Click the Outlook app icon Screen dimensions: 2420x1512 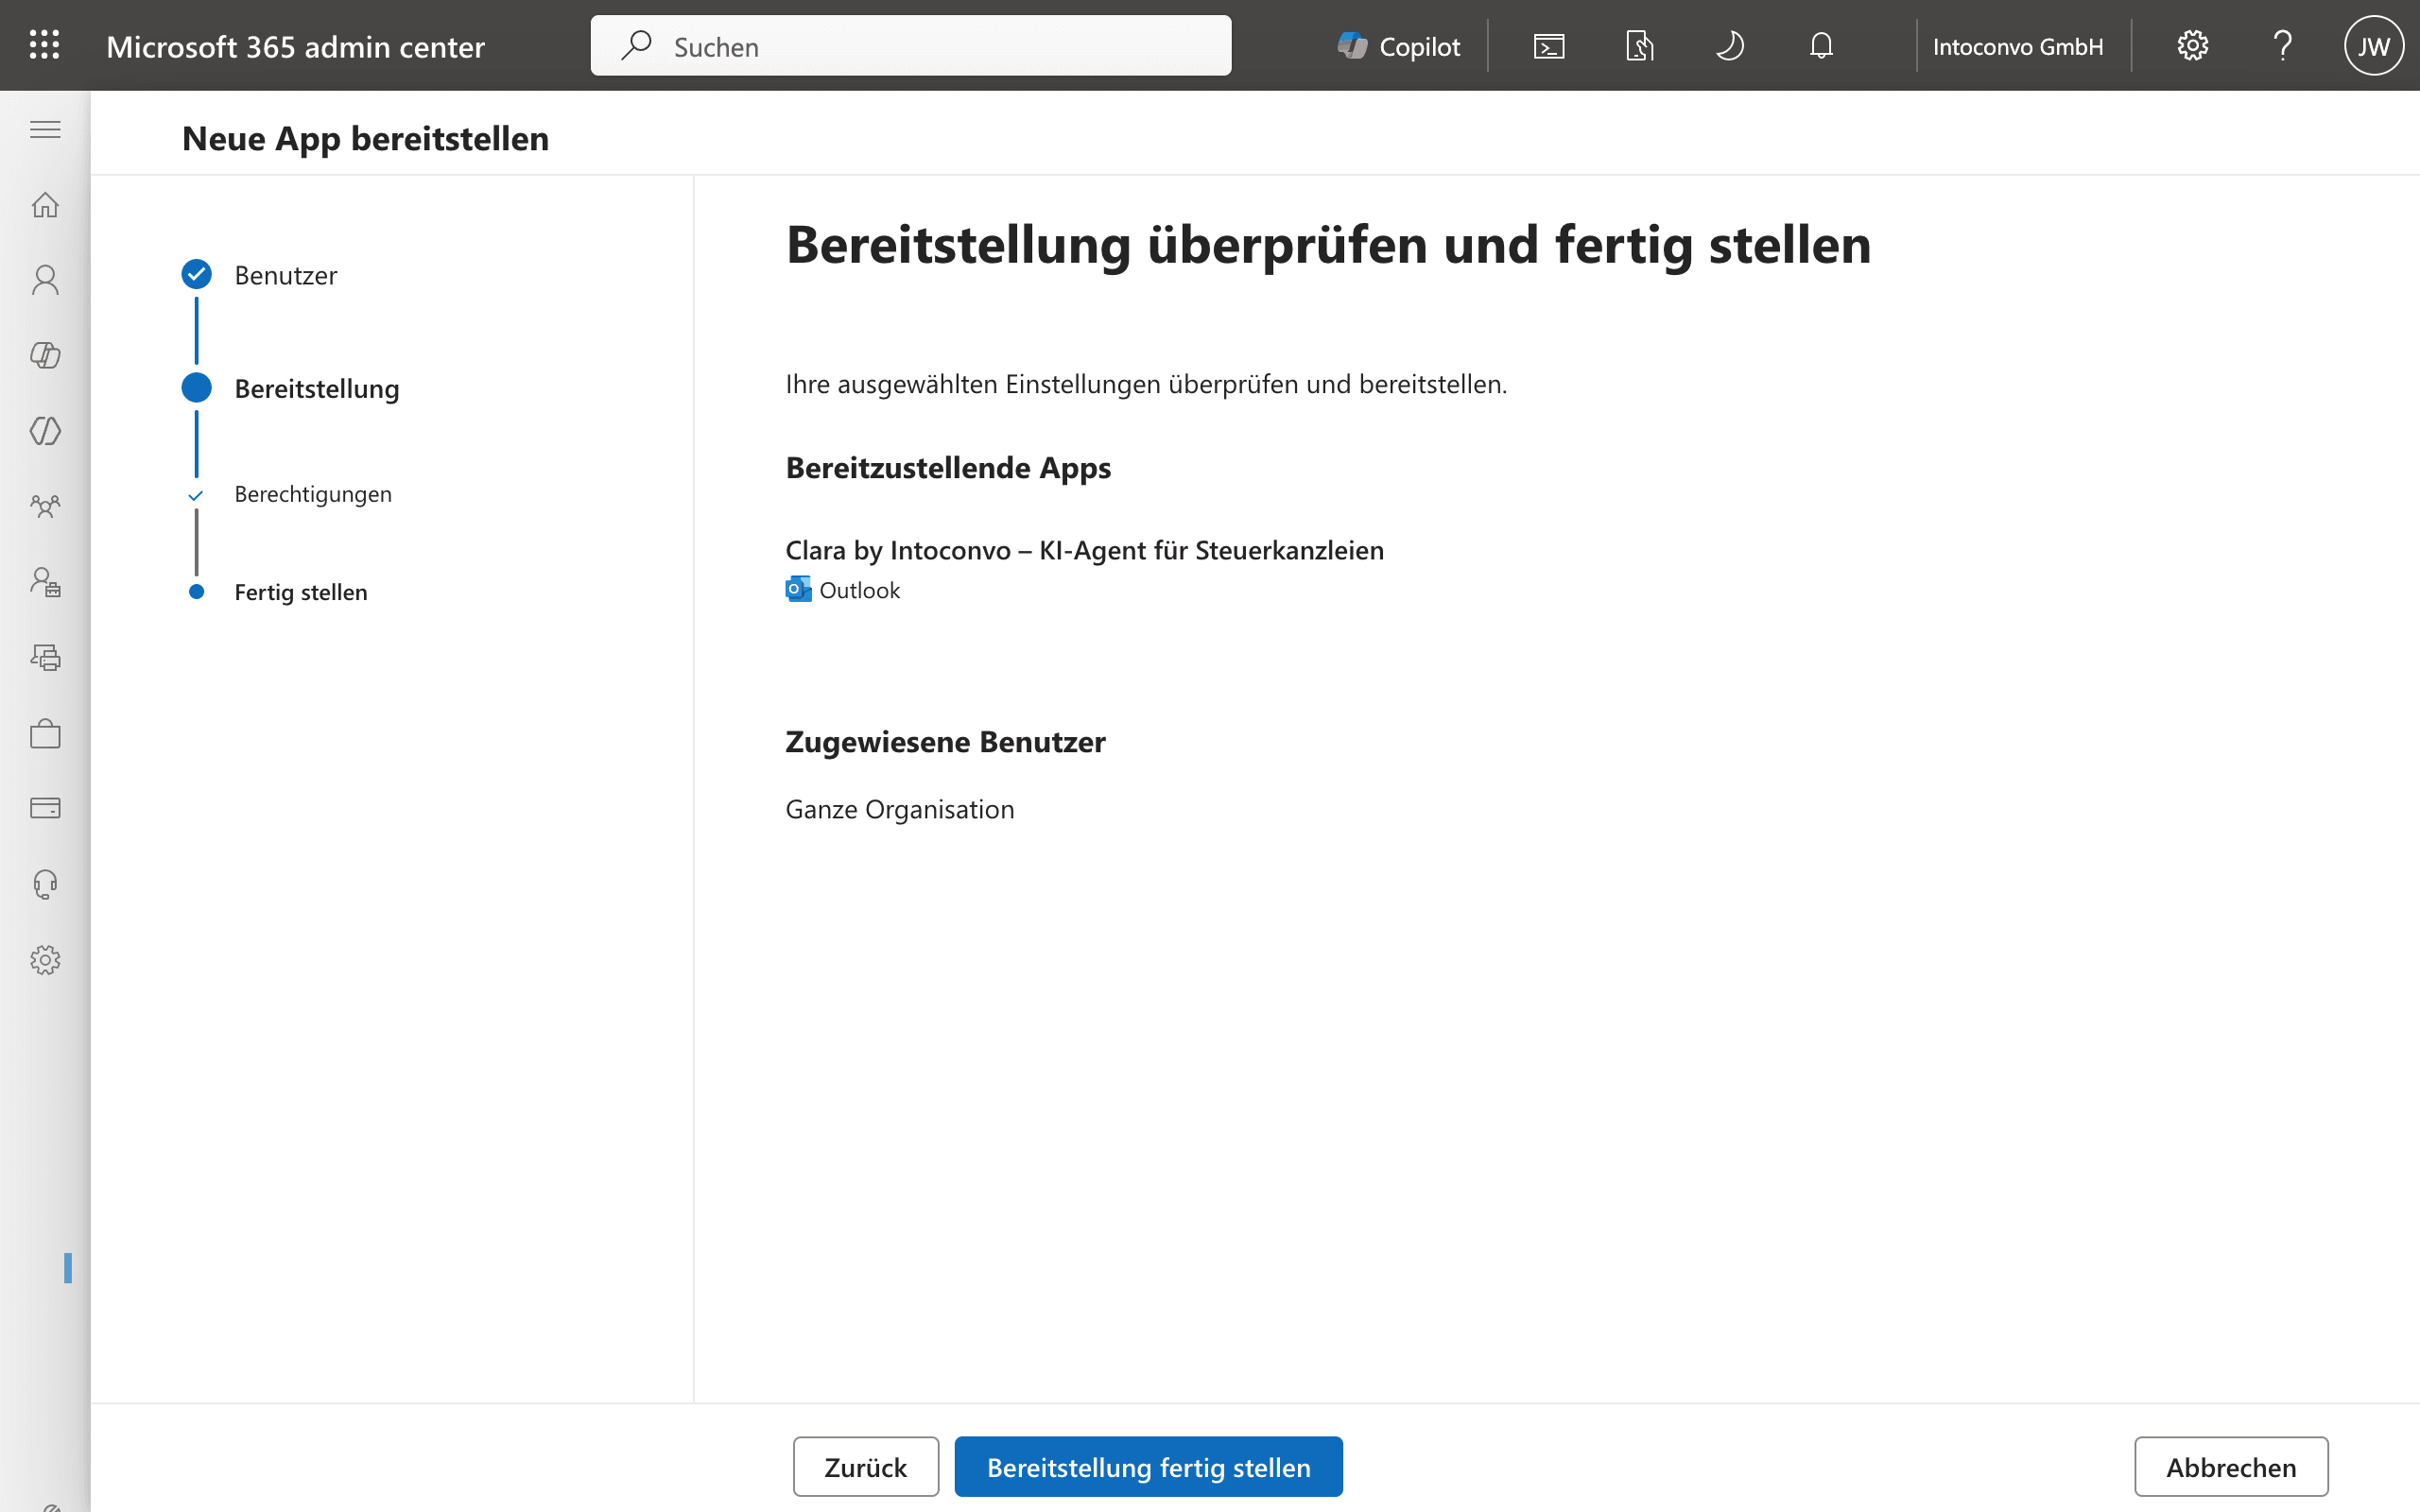(x=798, y=589)
